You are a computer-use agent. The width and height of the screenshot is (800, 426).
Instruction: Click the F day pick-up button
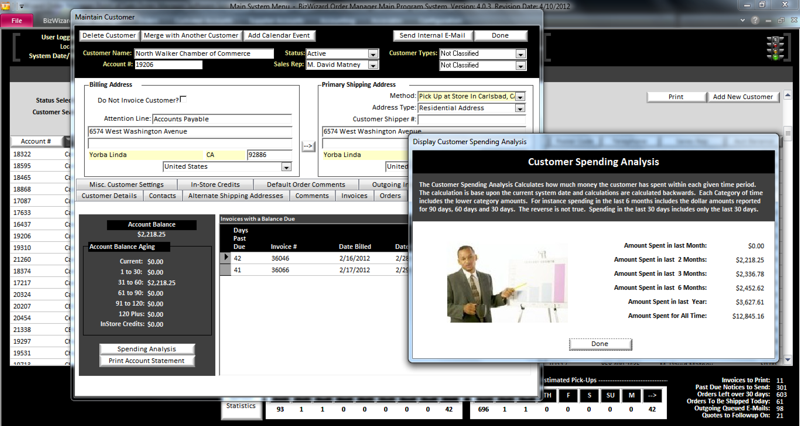click(x=569, y=395)
